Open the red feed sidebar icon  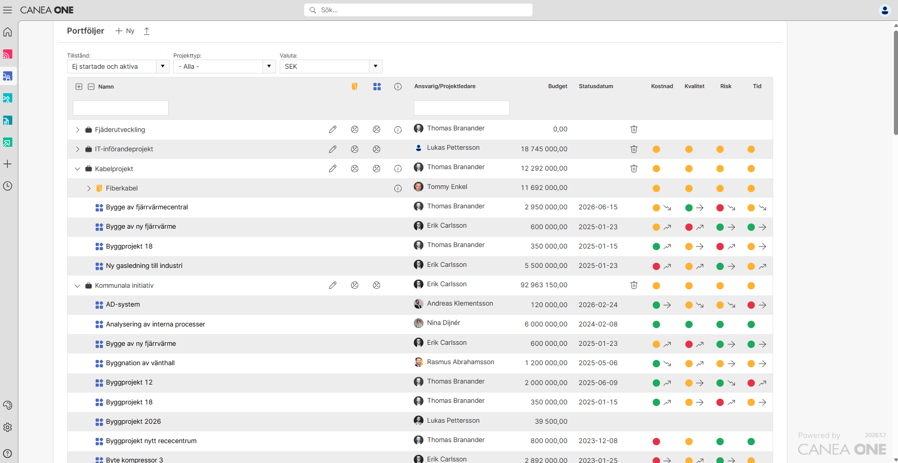point(7,54)
